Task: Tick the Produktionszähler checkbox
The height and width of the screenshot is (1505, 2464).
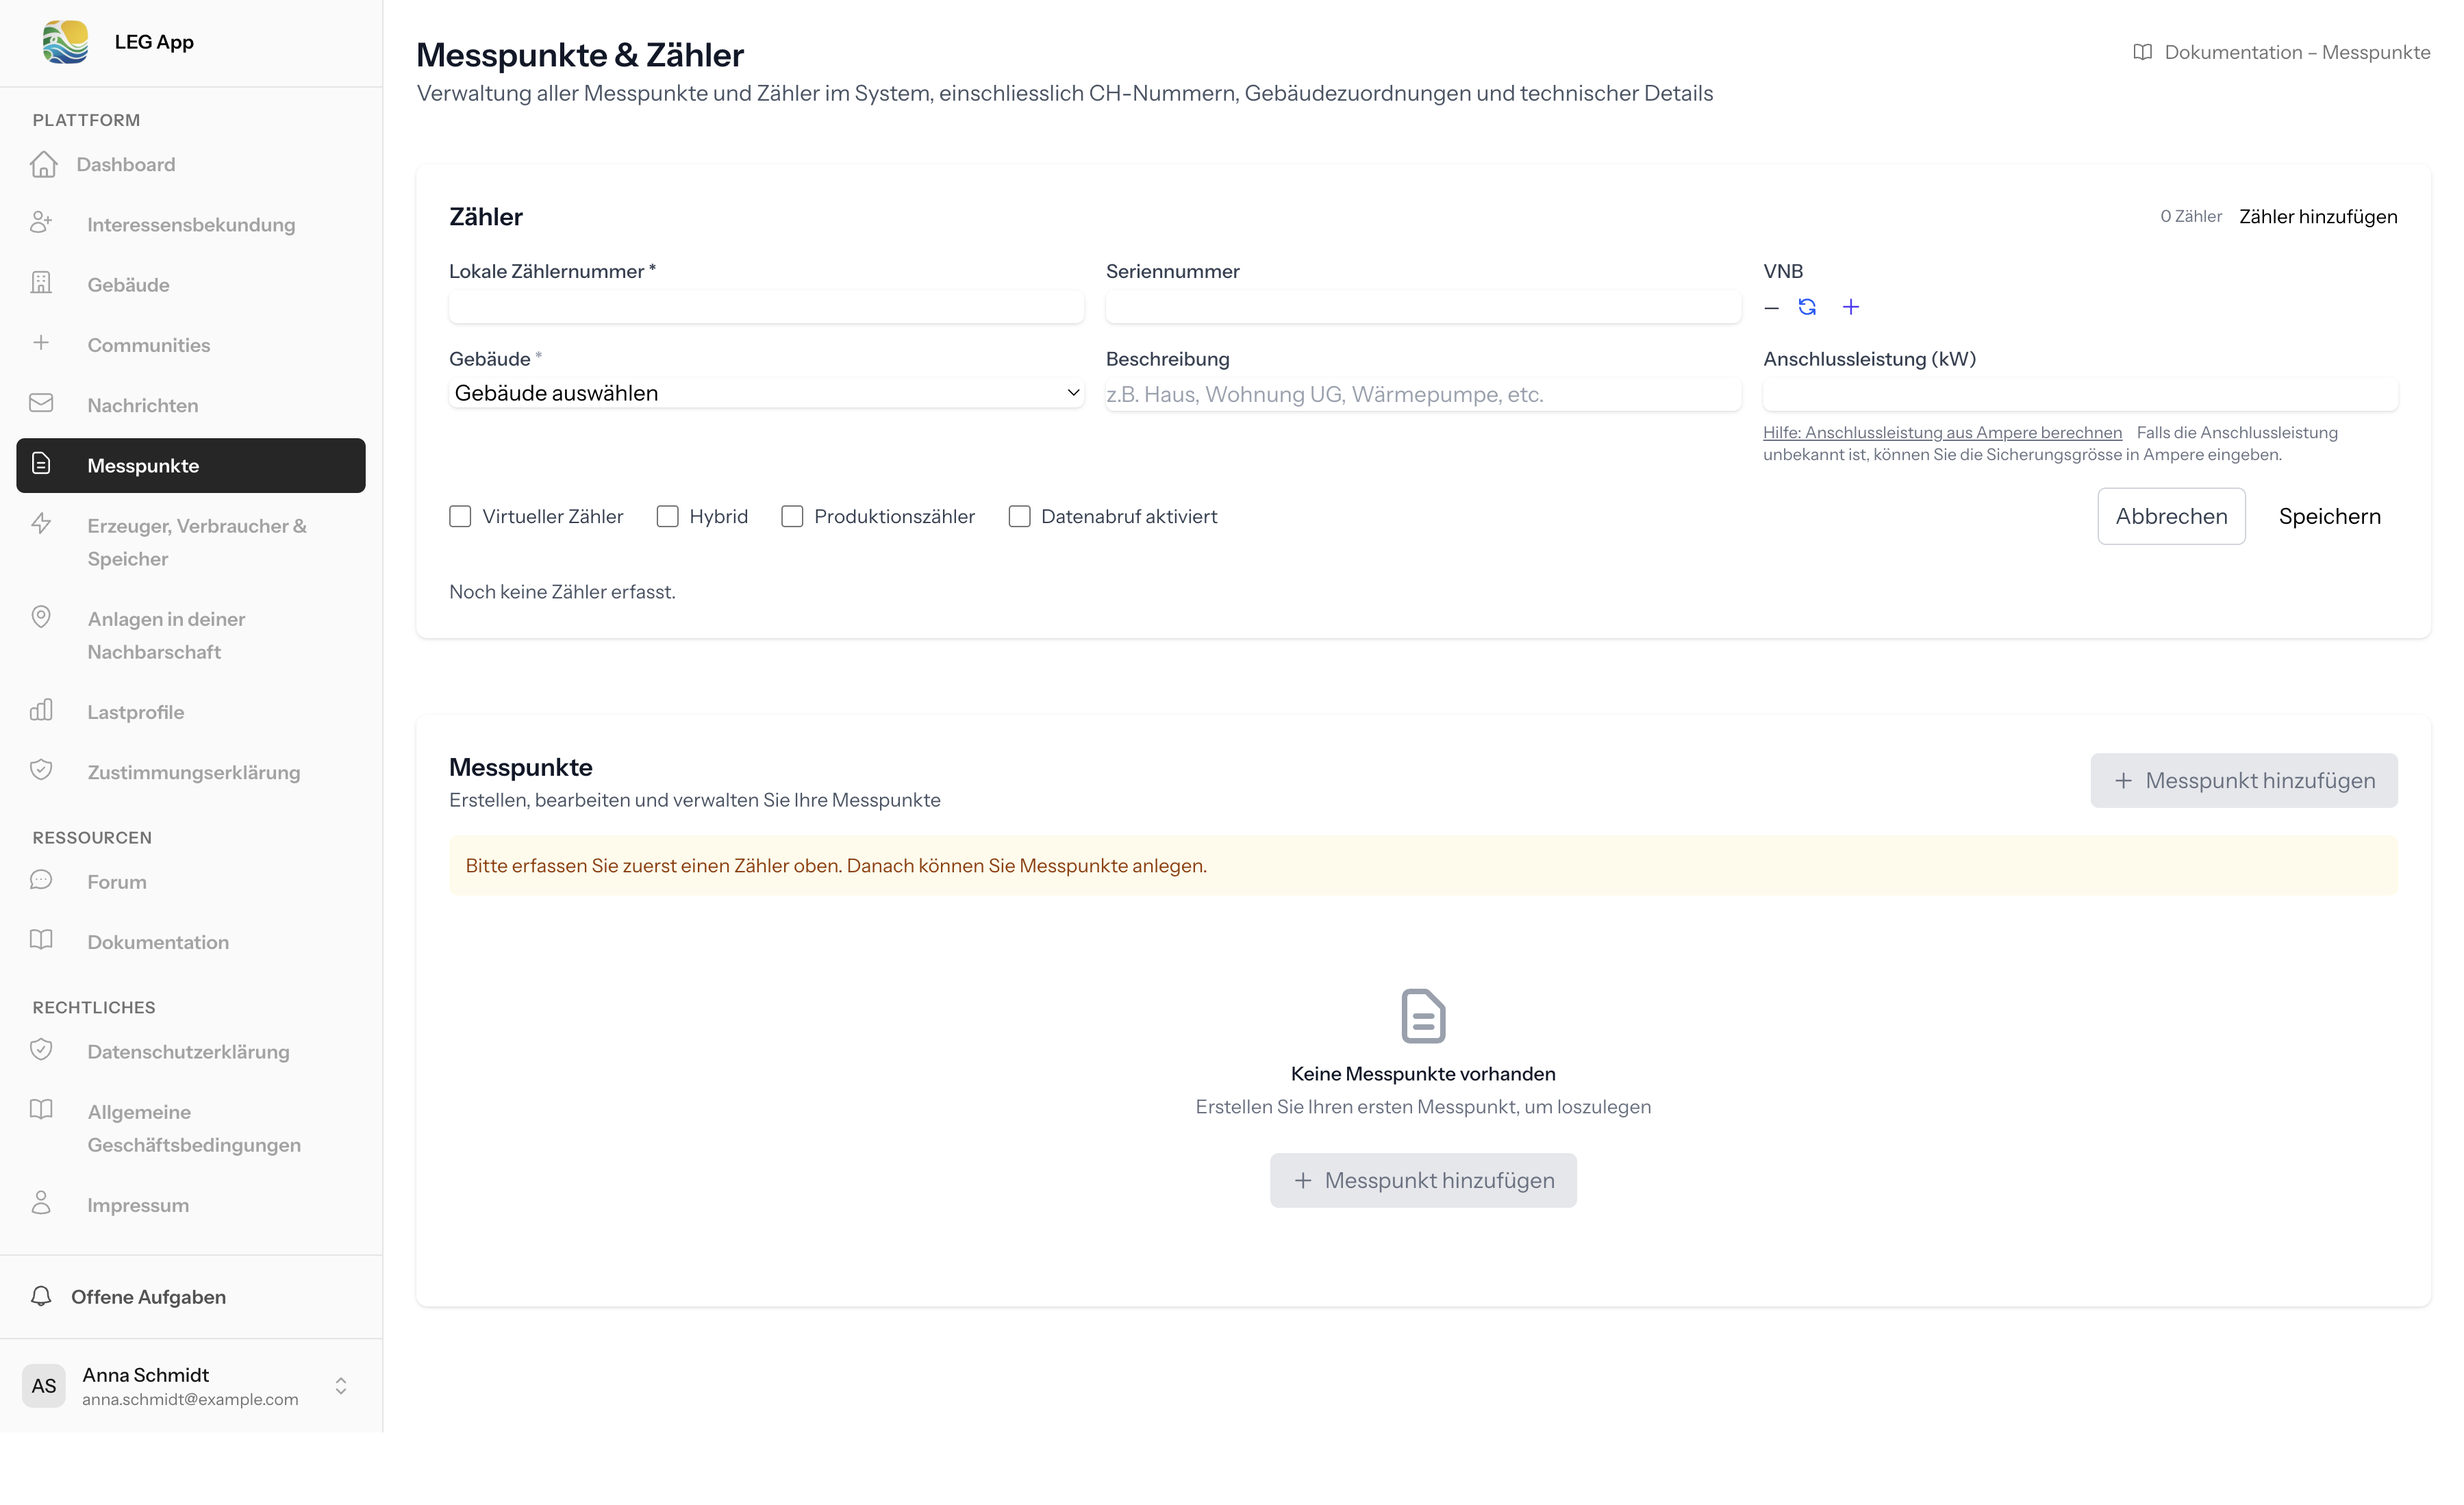Action: [792, 516]
